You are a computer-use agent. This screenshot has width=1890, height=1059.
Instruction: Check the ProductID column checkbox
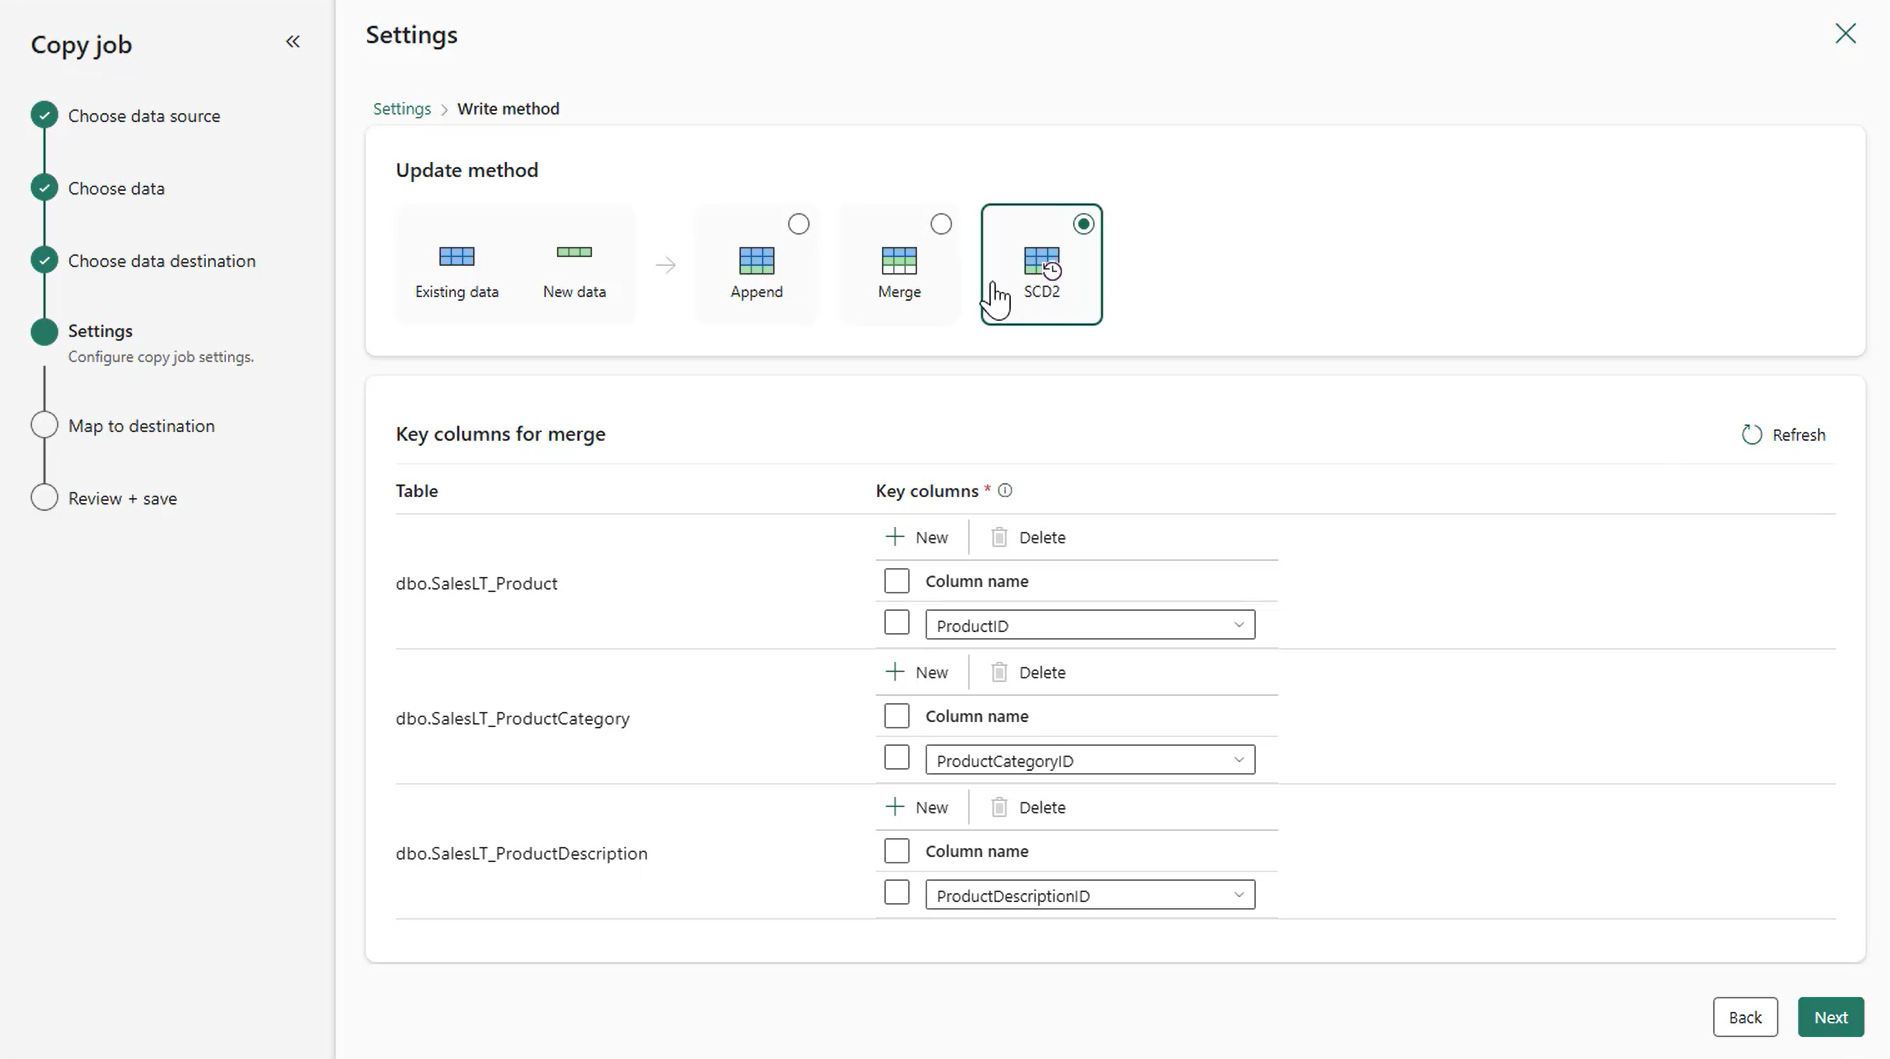coord(896,621)
